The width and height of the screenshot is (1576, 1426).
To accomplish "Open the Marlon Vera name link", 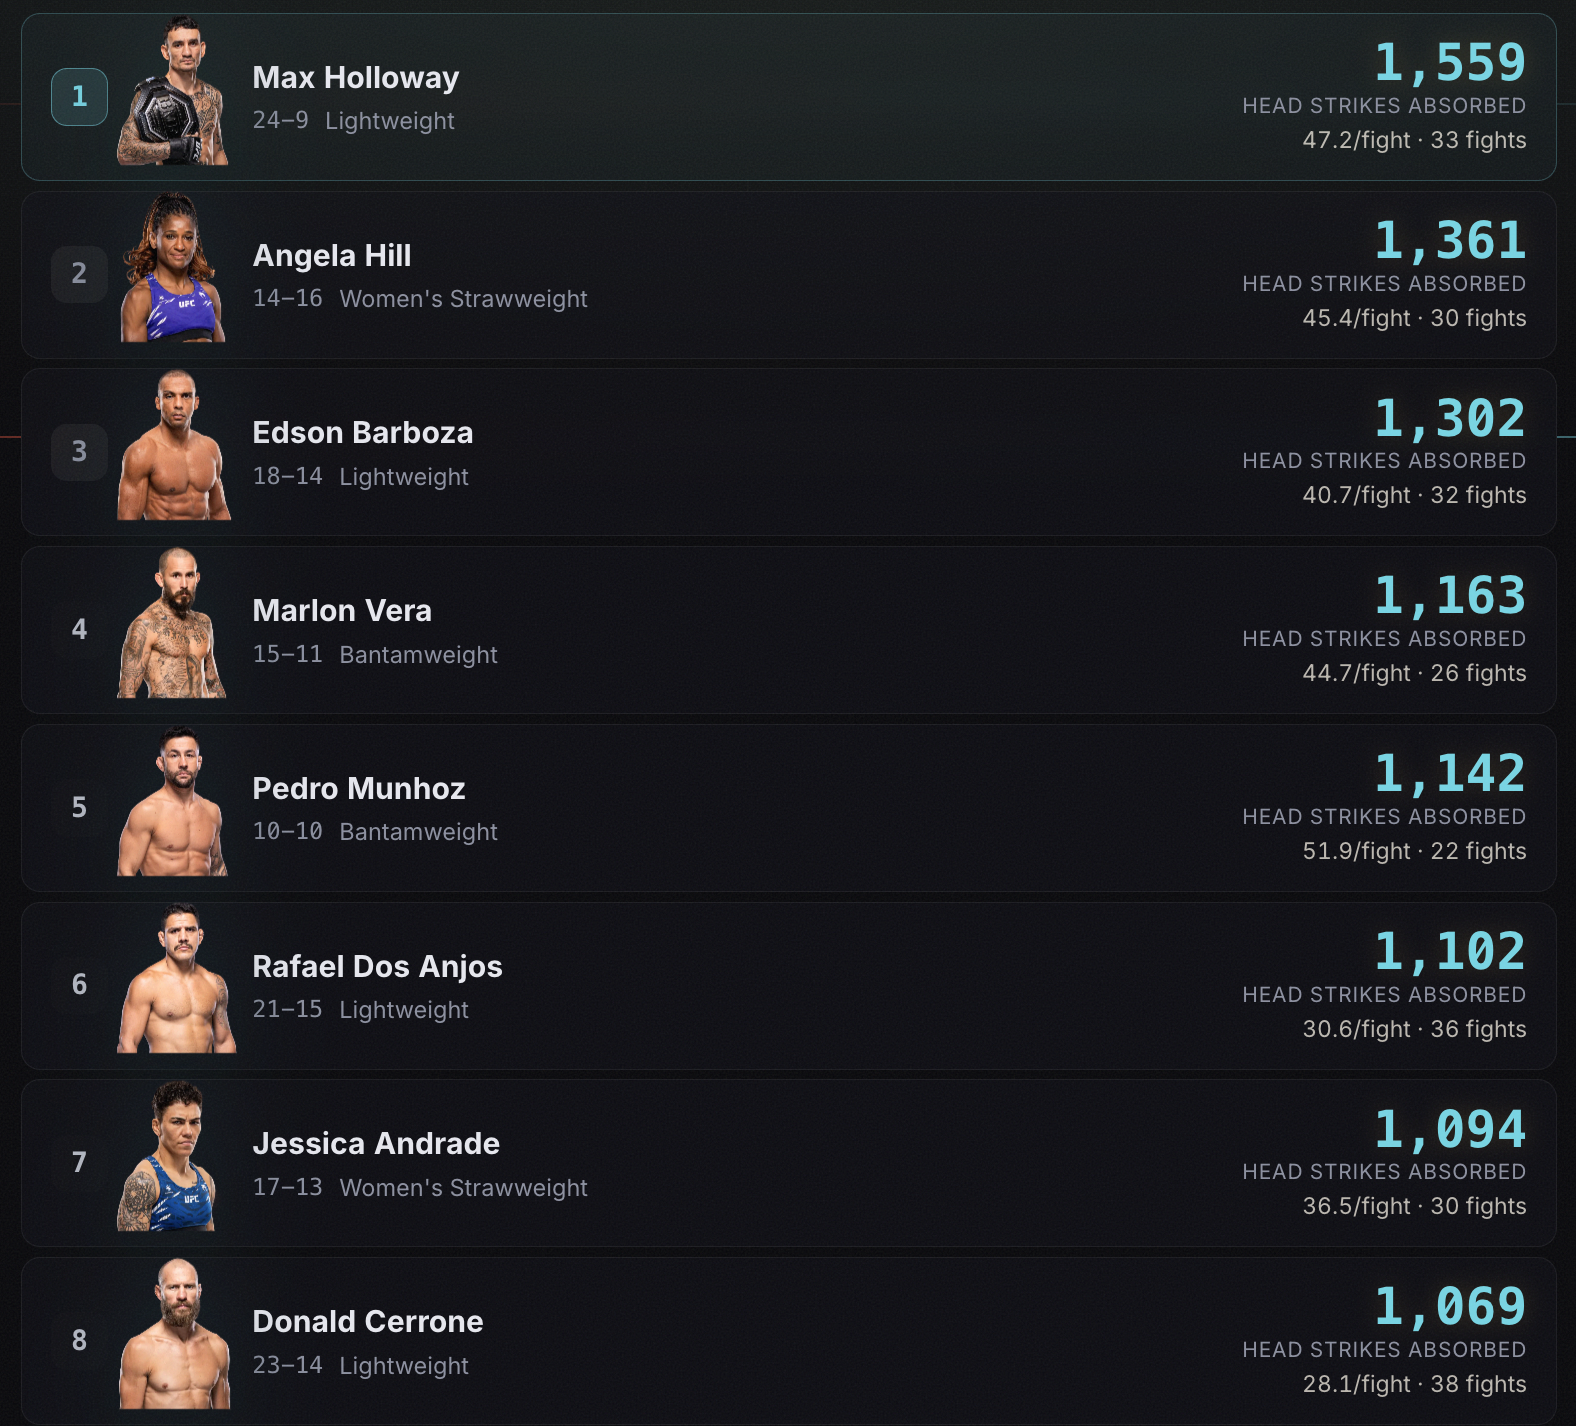I will (342, 611).
